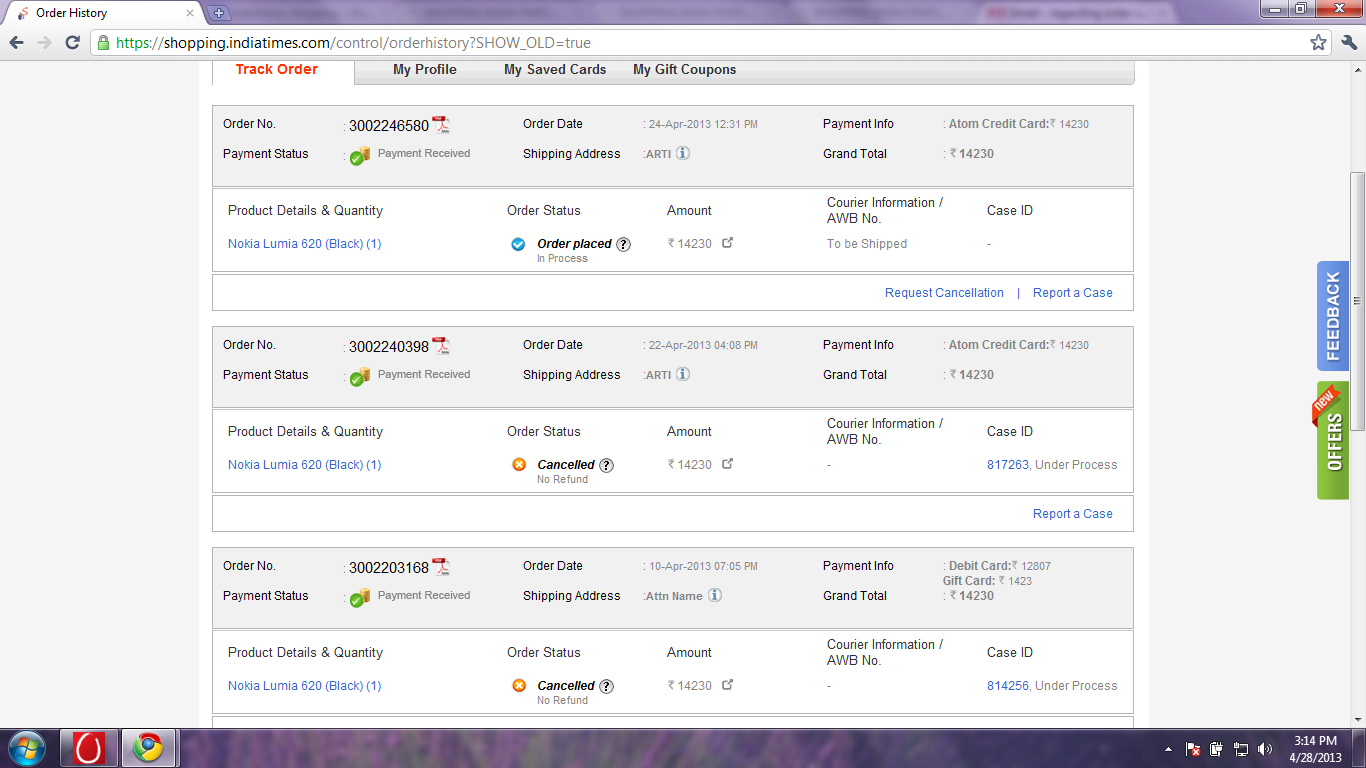Reload the order history page
Image resolution: width=1366 pixels, height=768 pixels.
click(x=72, y=43)
